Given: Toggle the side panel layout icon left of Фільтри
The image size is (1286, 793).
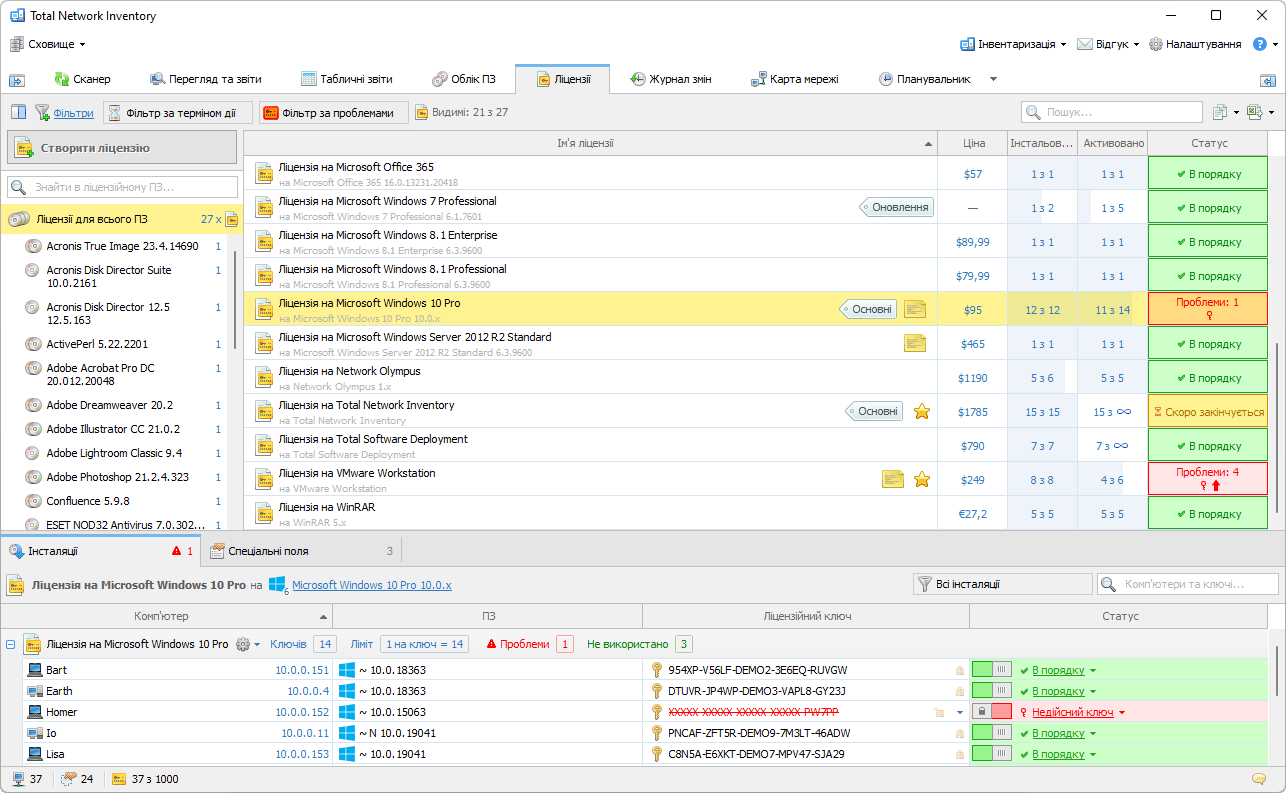Looking at the screenshot, I should (x=18, y=113).
